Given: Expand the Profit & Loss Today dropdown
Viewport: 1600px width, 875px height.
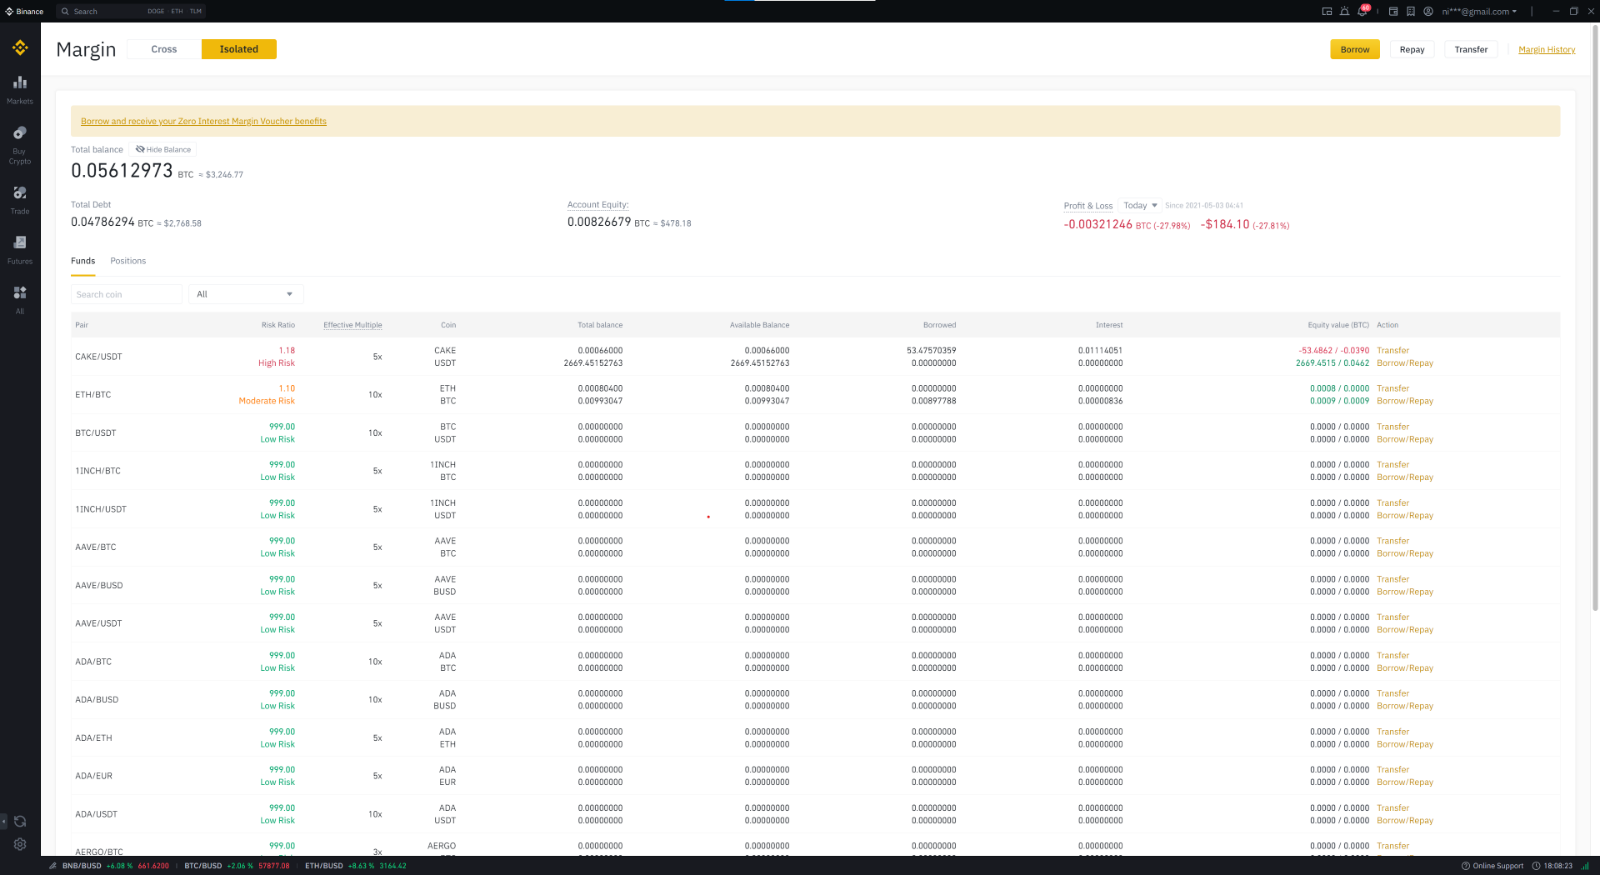Looking at the screenshot, I should pyautogui.click(x=1140, y=205).
